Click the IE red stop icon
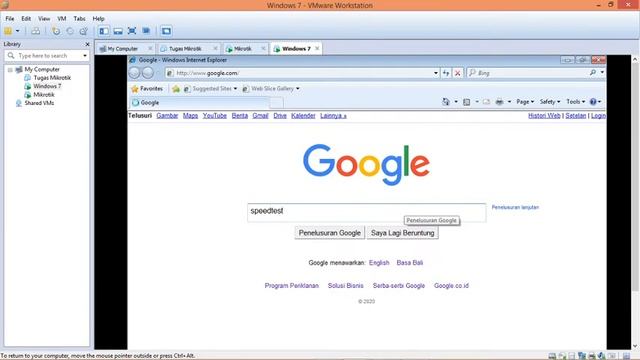 point(458,73)
